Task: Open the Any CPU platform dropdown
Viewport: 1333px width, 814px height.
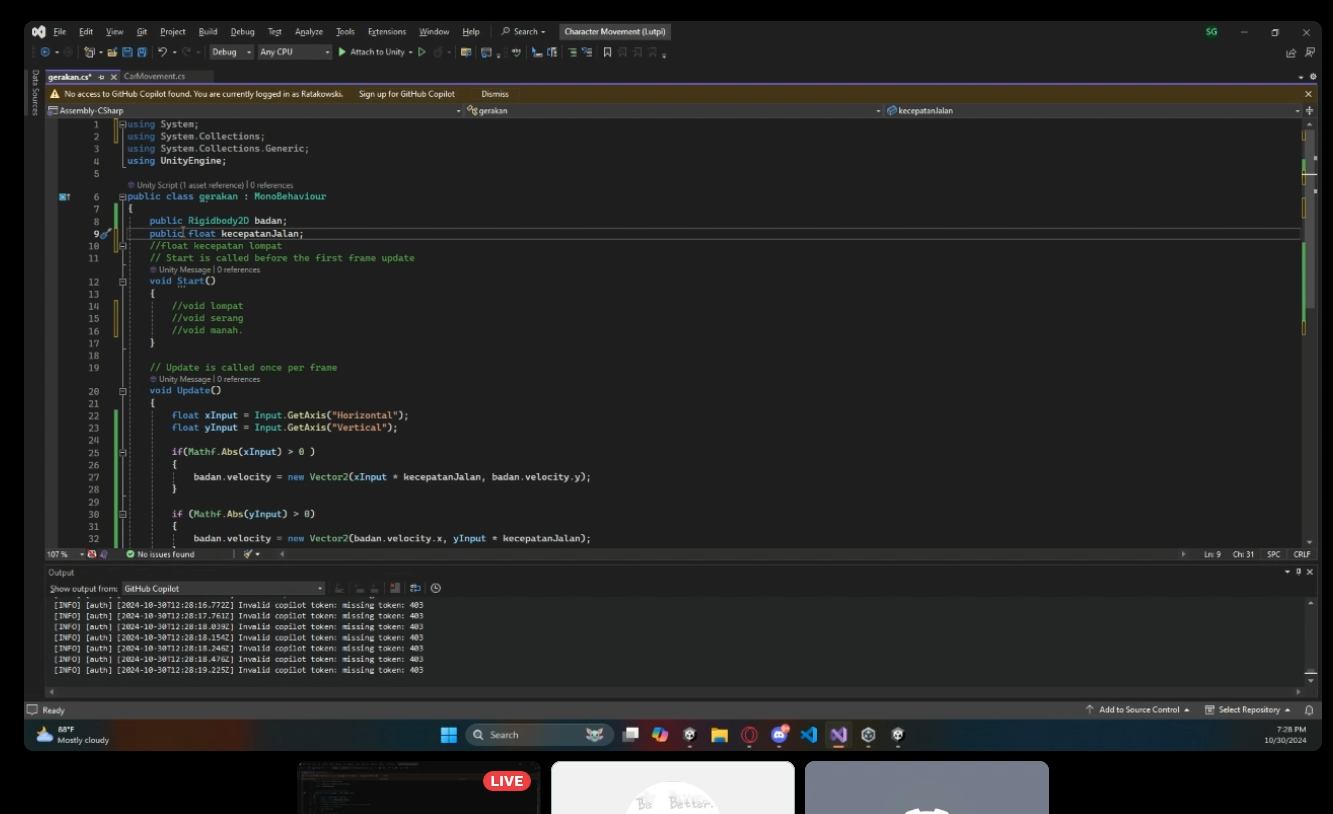Action: 294,52
